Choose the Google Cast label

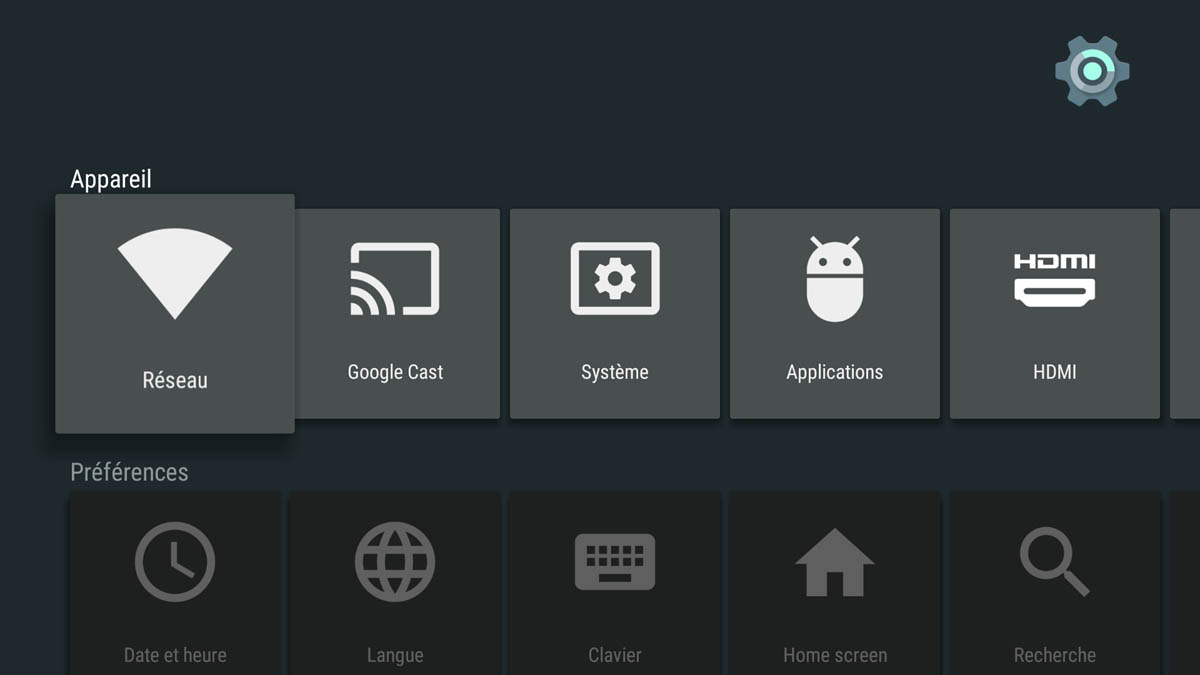pyautogui.click(x=395, y=372)
